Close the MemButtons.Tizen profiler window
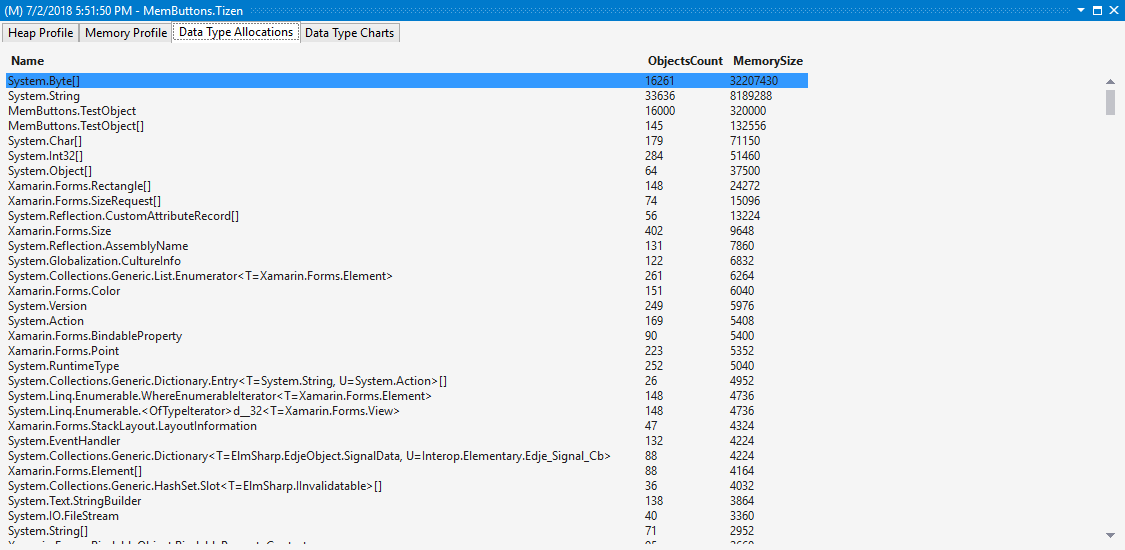This screenshot has width=1125, height=550. click(1113, 10)
